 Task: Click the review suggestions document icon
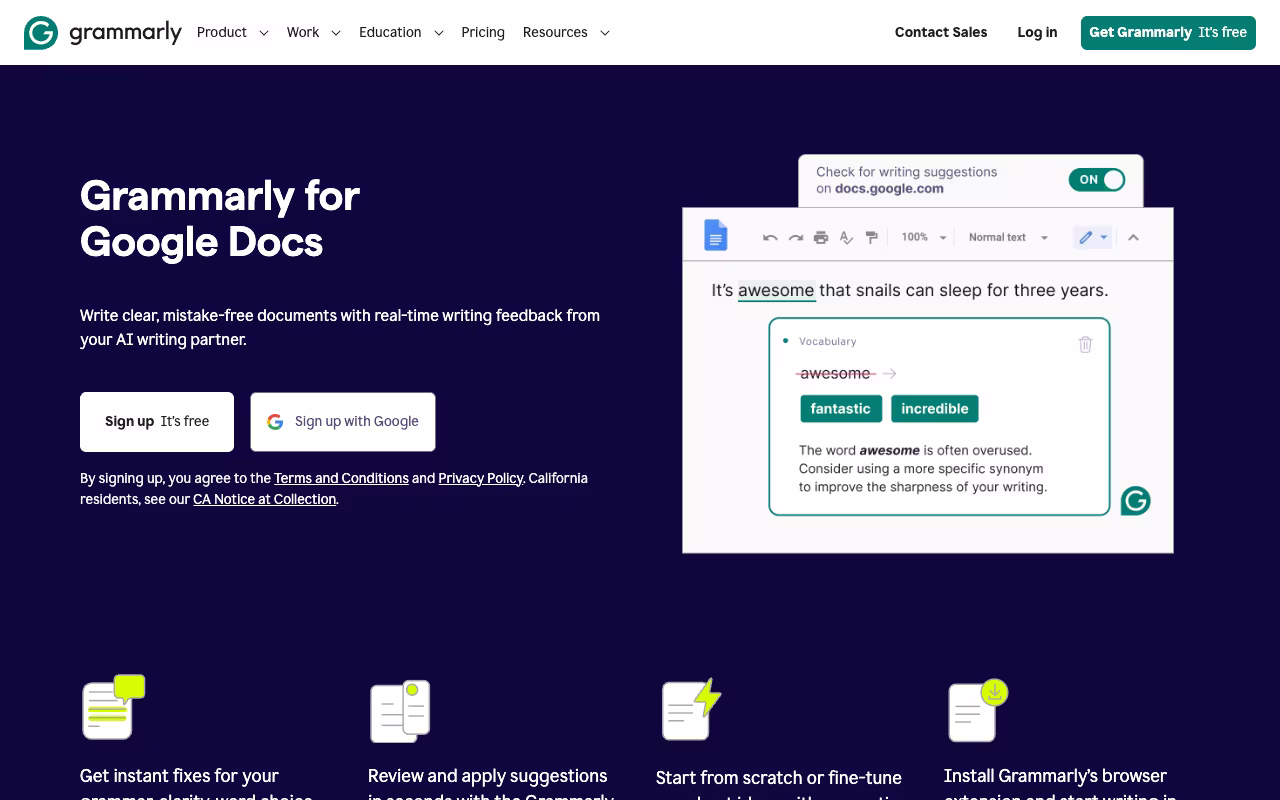[x=400, y=711]
